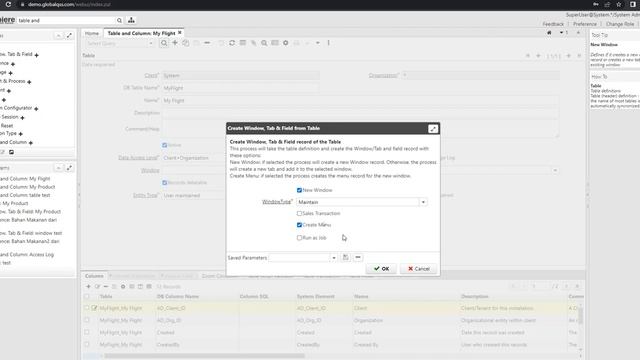
Task: Tick the Run as Job checkbox
Action: pyautogui.click(x=299, y=238)
